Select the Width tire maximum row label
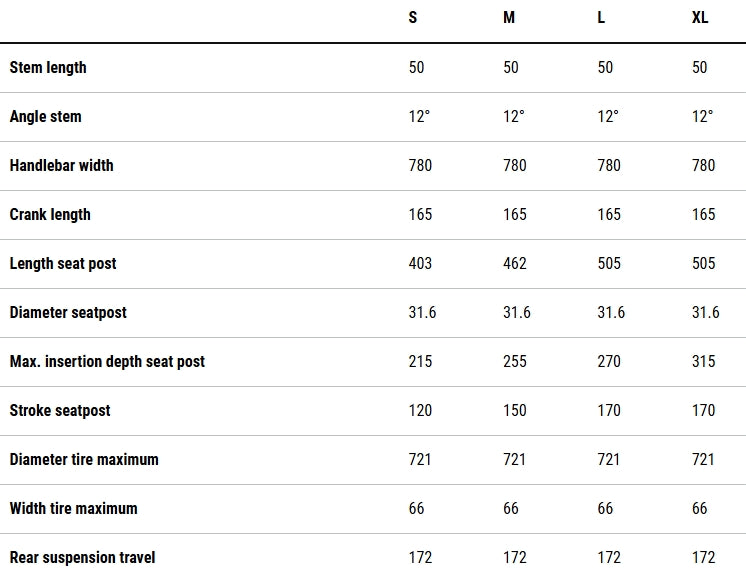 pos(73,508)
